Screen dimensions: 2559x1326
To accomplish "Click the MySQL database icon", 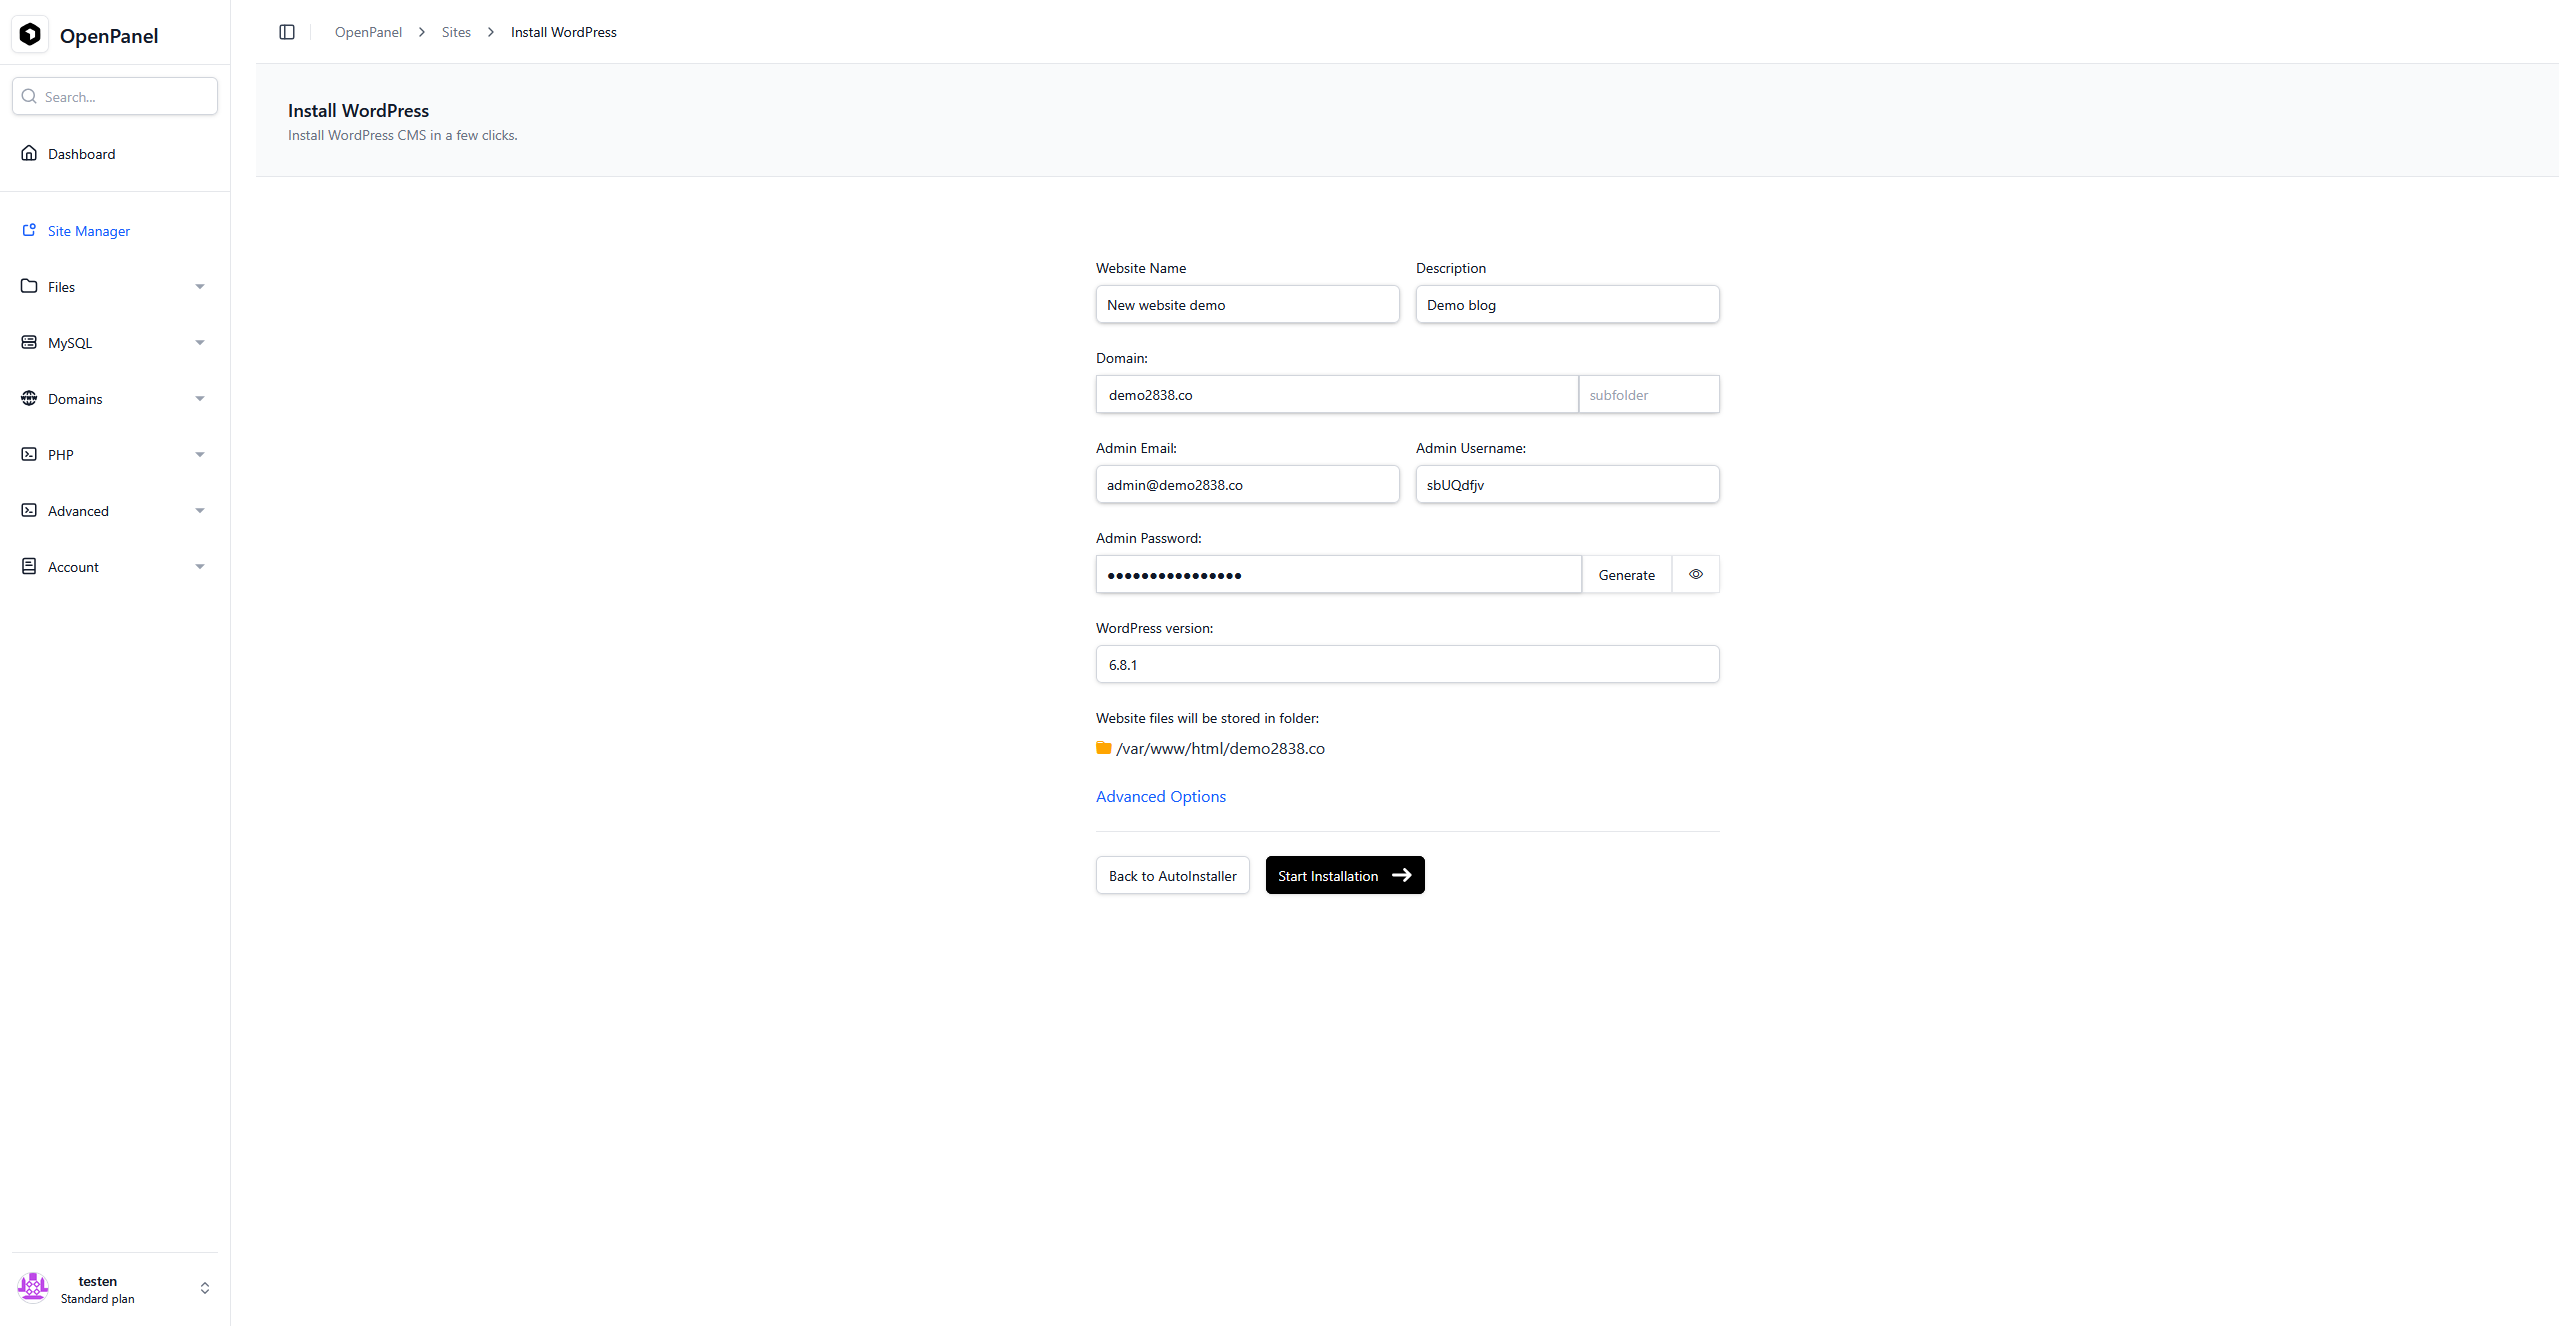I will [x=29, y=342].
